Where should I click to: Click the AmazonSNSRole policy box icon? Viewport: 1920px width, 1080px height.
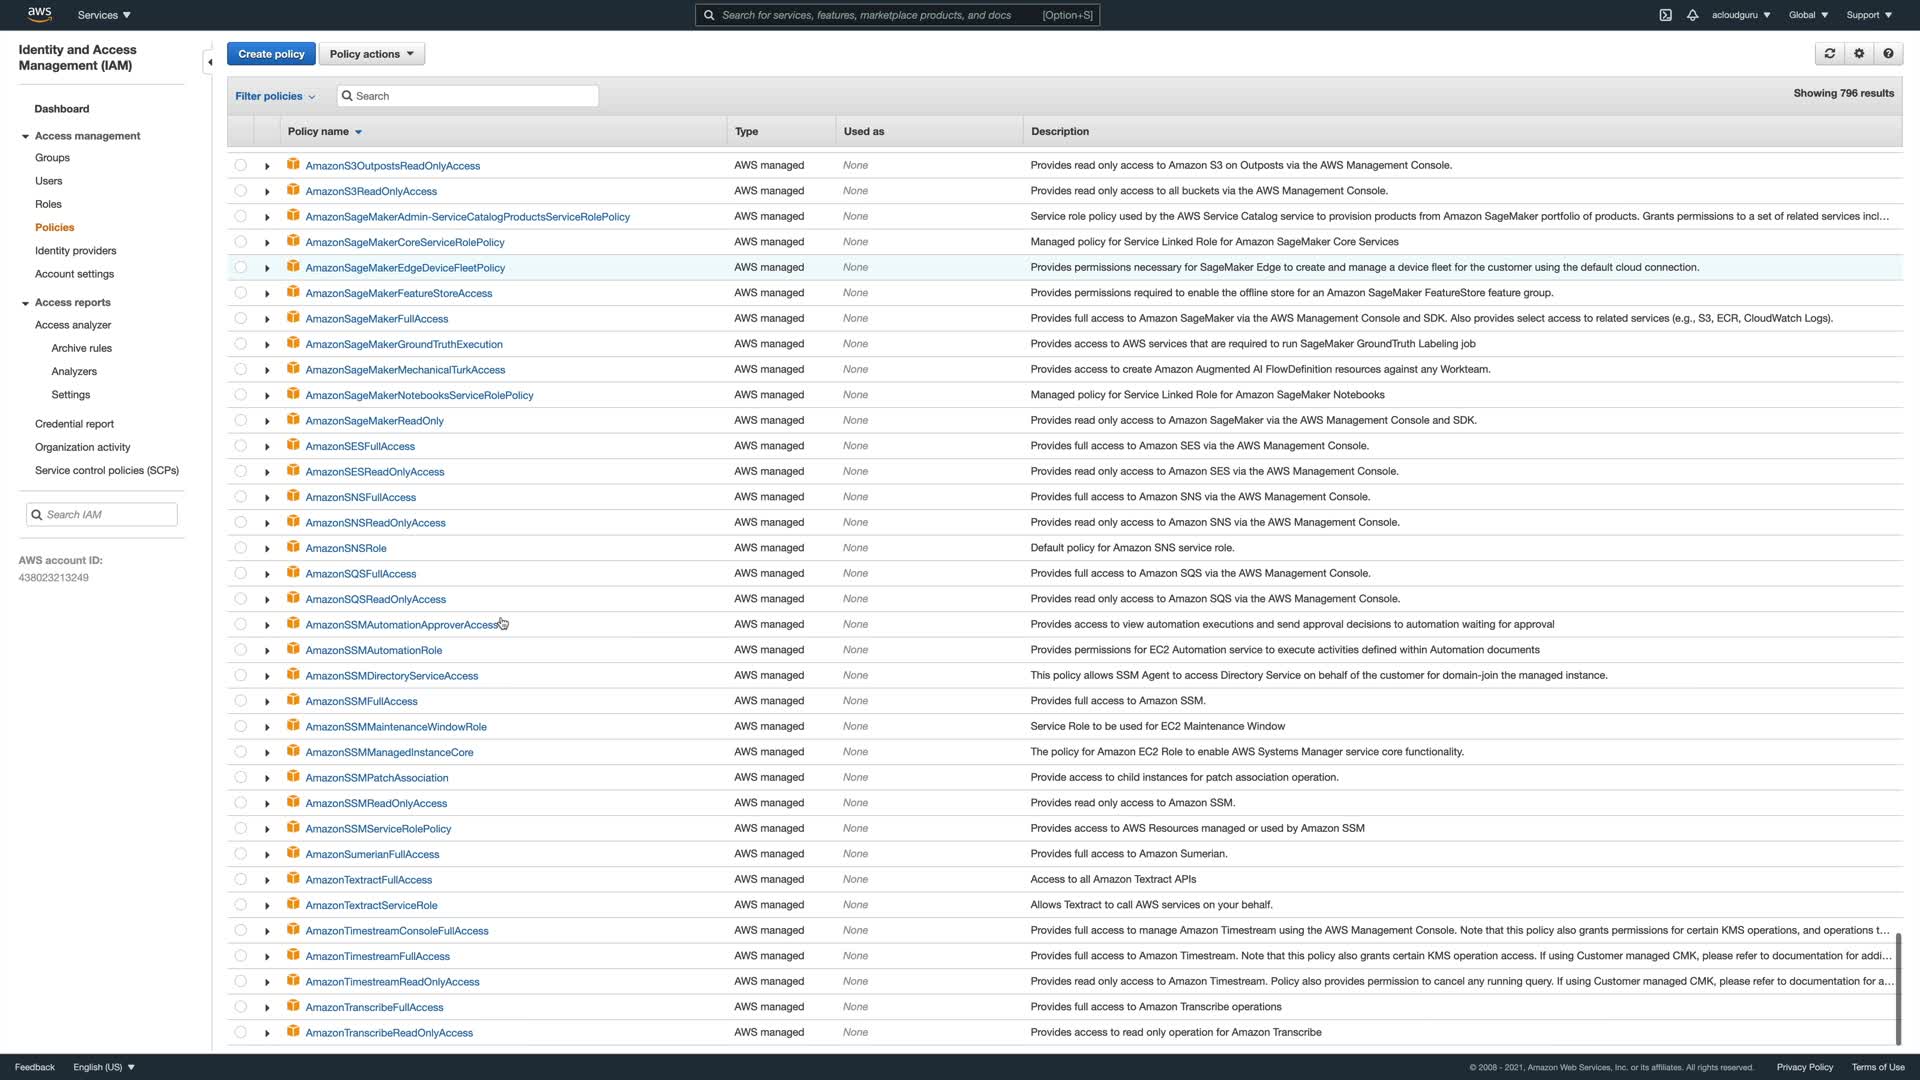click(293, 547)
